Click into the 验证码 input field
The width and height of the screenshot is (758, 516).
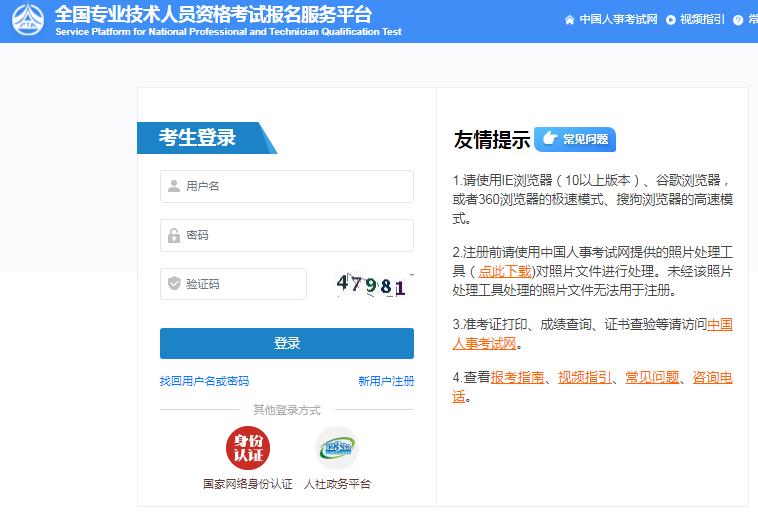(x=243, y=284)
